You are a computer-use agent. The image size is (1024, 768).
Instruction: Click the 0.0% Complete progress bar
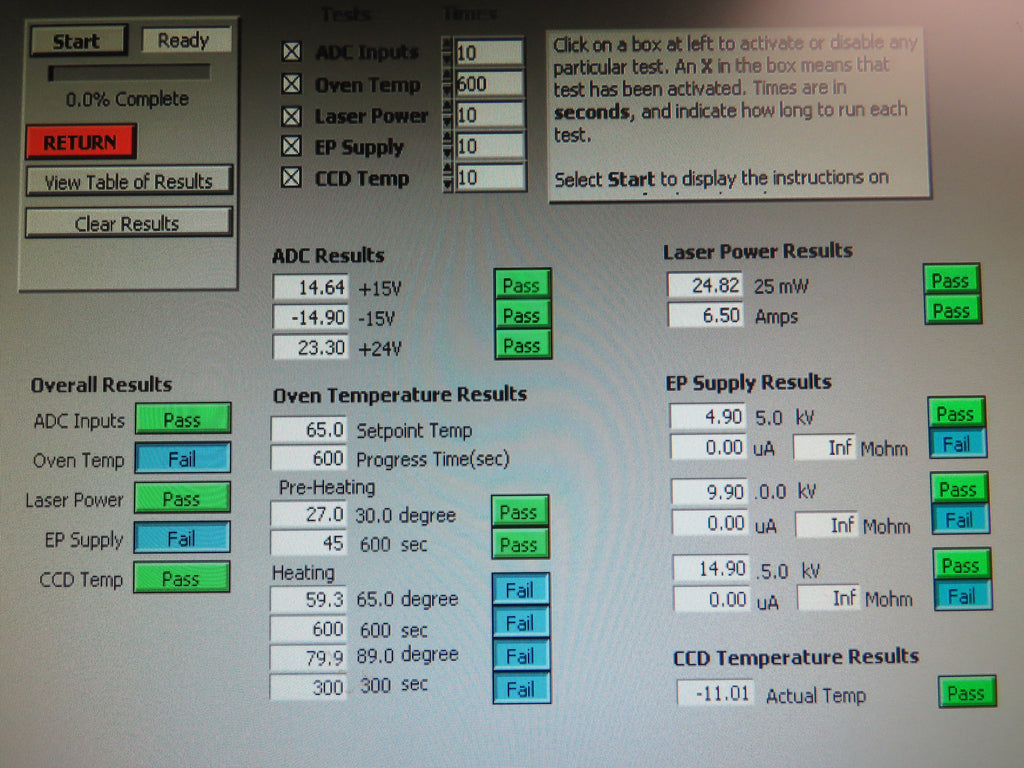130,71
